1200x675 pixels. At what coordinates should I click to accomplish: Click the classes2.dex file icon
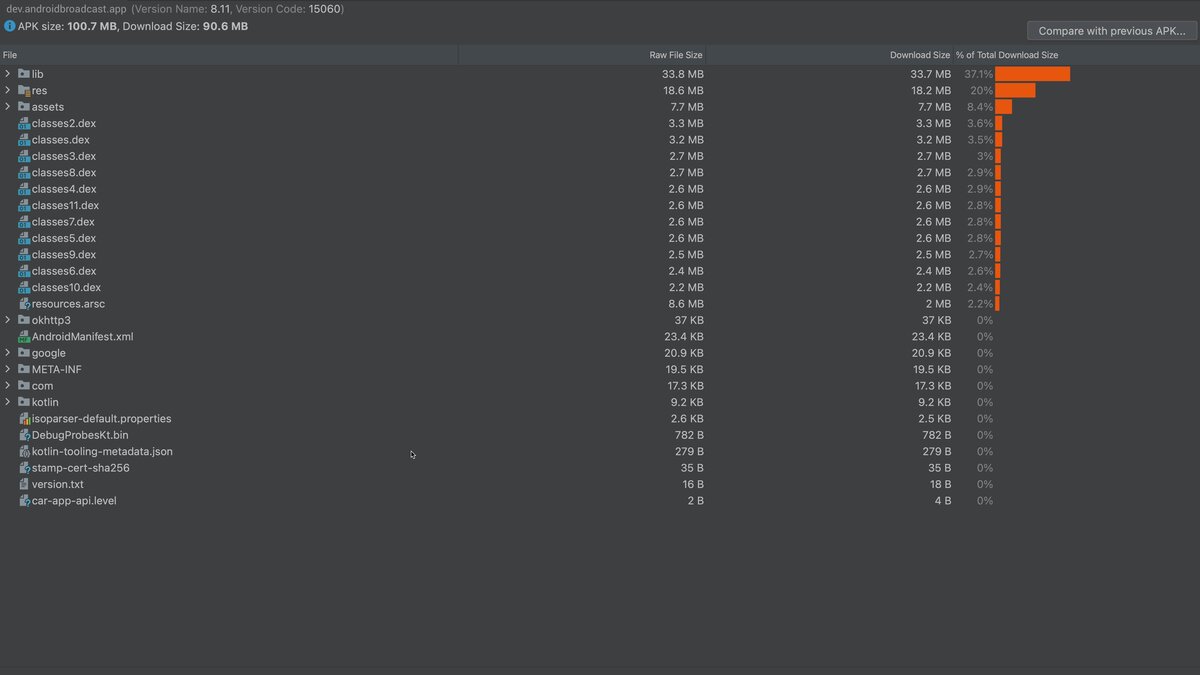pyautogui.click(x=24, y=123)
